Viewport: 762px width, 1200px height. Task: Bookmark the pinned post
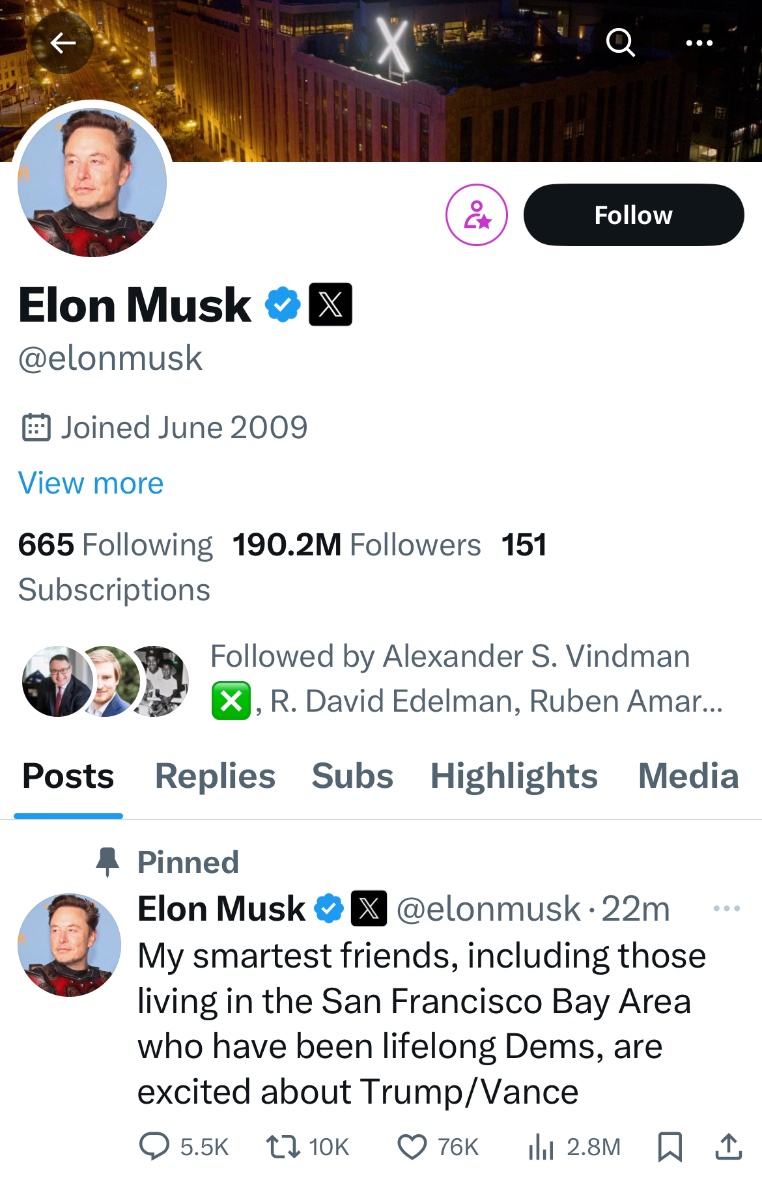point(670,1147)
